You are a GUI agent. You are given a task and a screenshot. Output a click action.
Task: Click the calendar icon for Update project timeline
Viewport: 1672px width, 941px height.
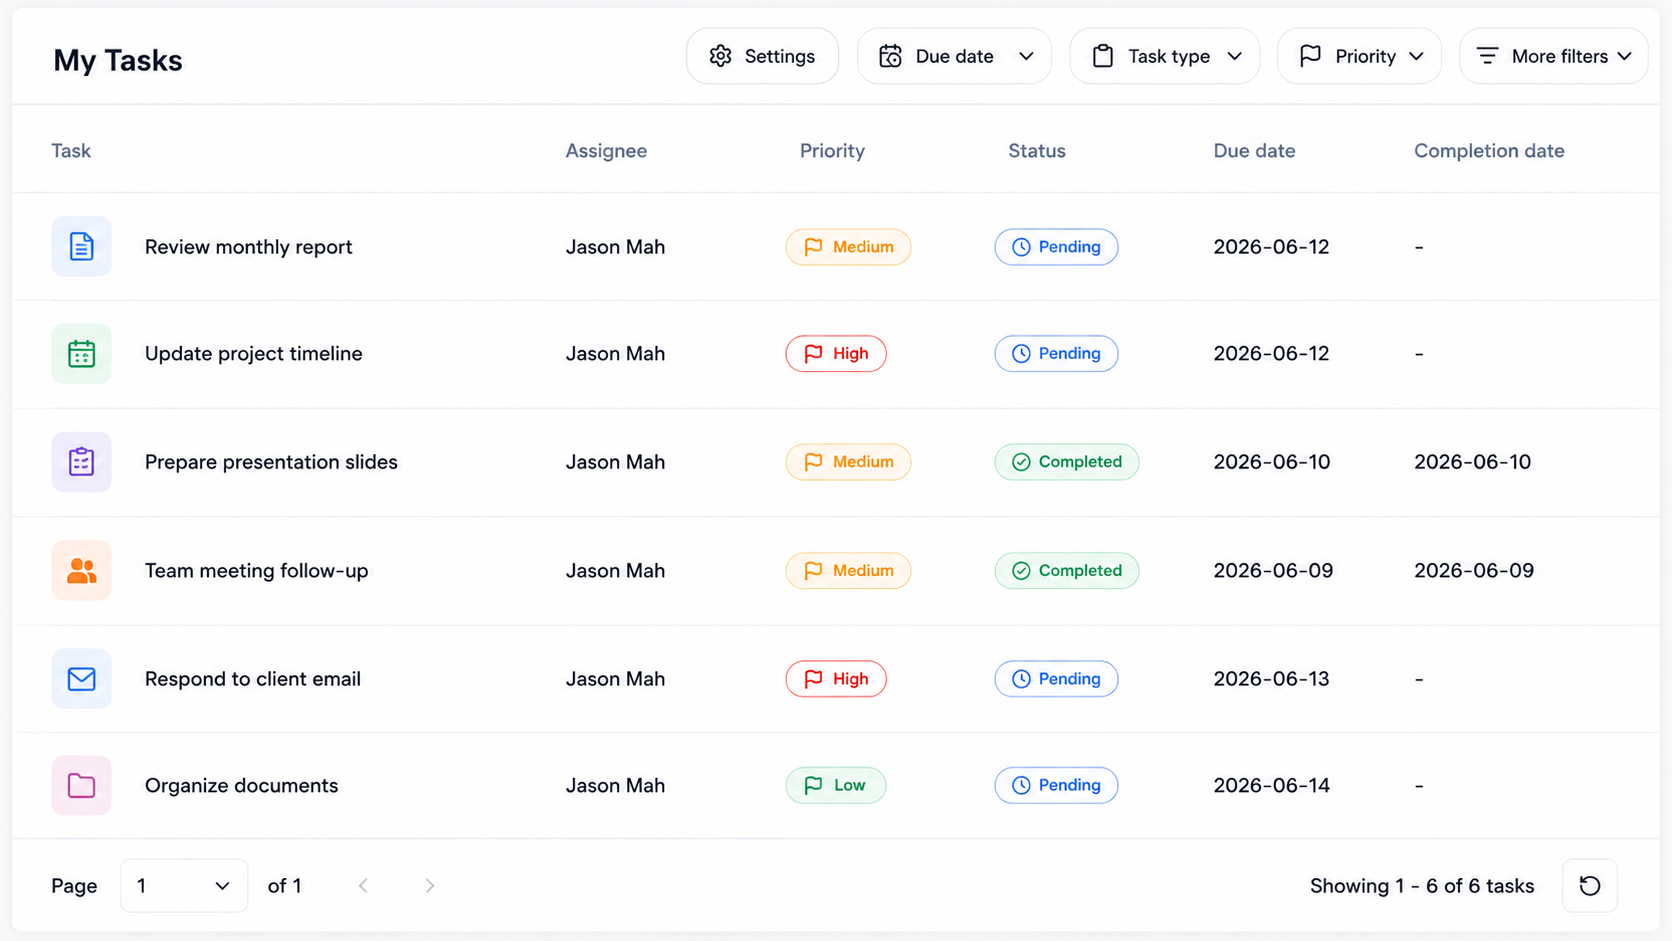81,354
